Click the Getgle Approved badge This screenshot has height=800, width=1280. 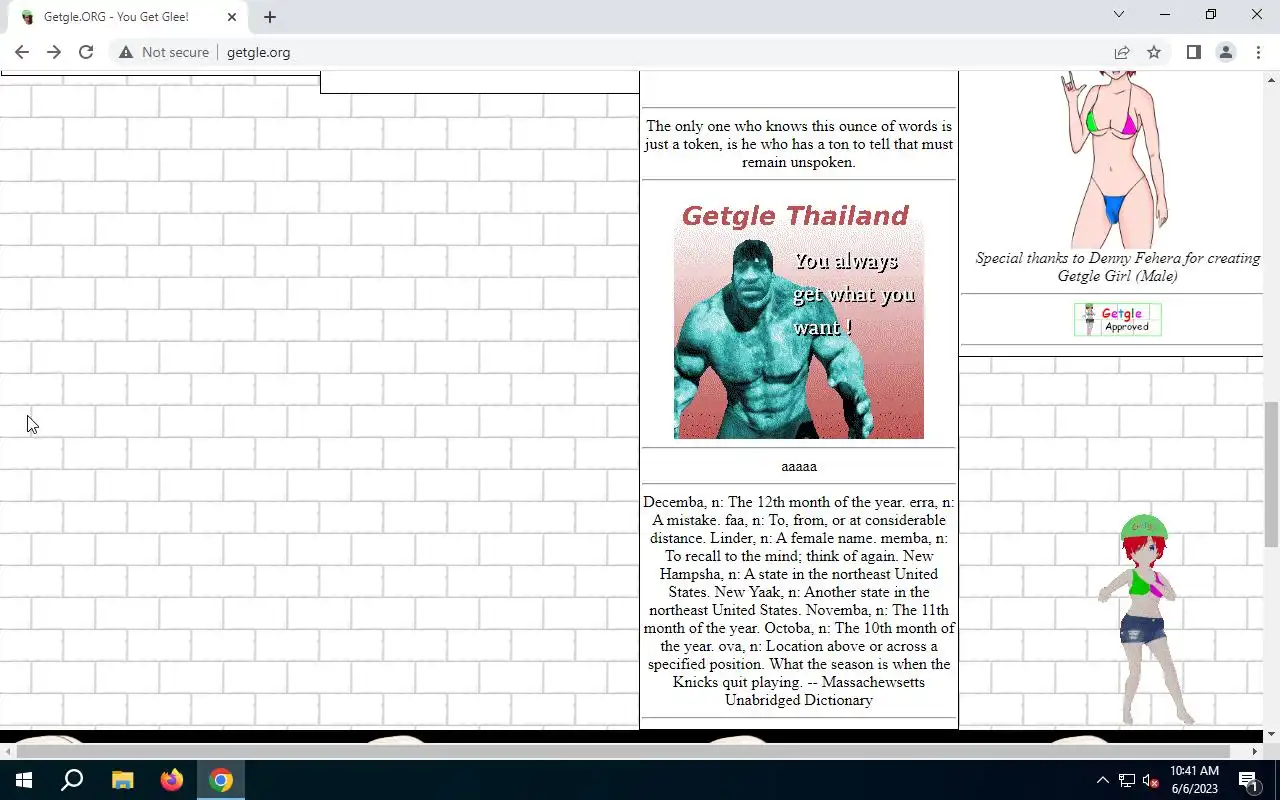[1118, 320]
